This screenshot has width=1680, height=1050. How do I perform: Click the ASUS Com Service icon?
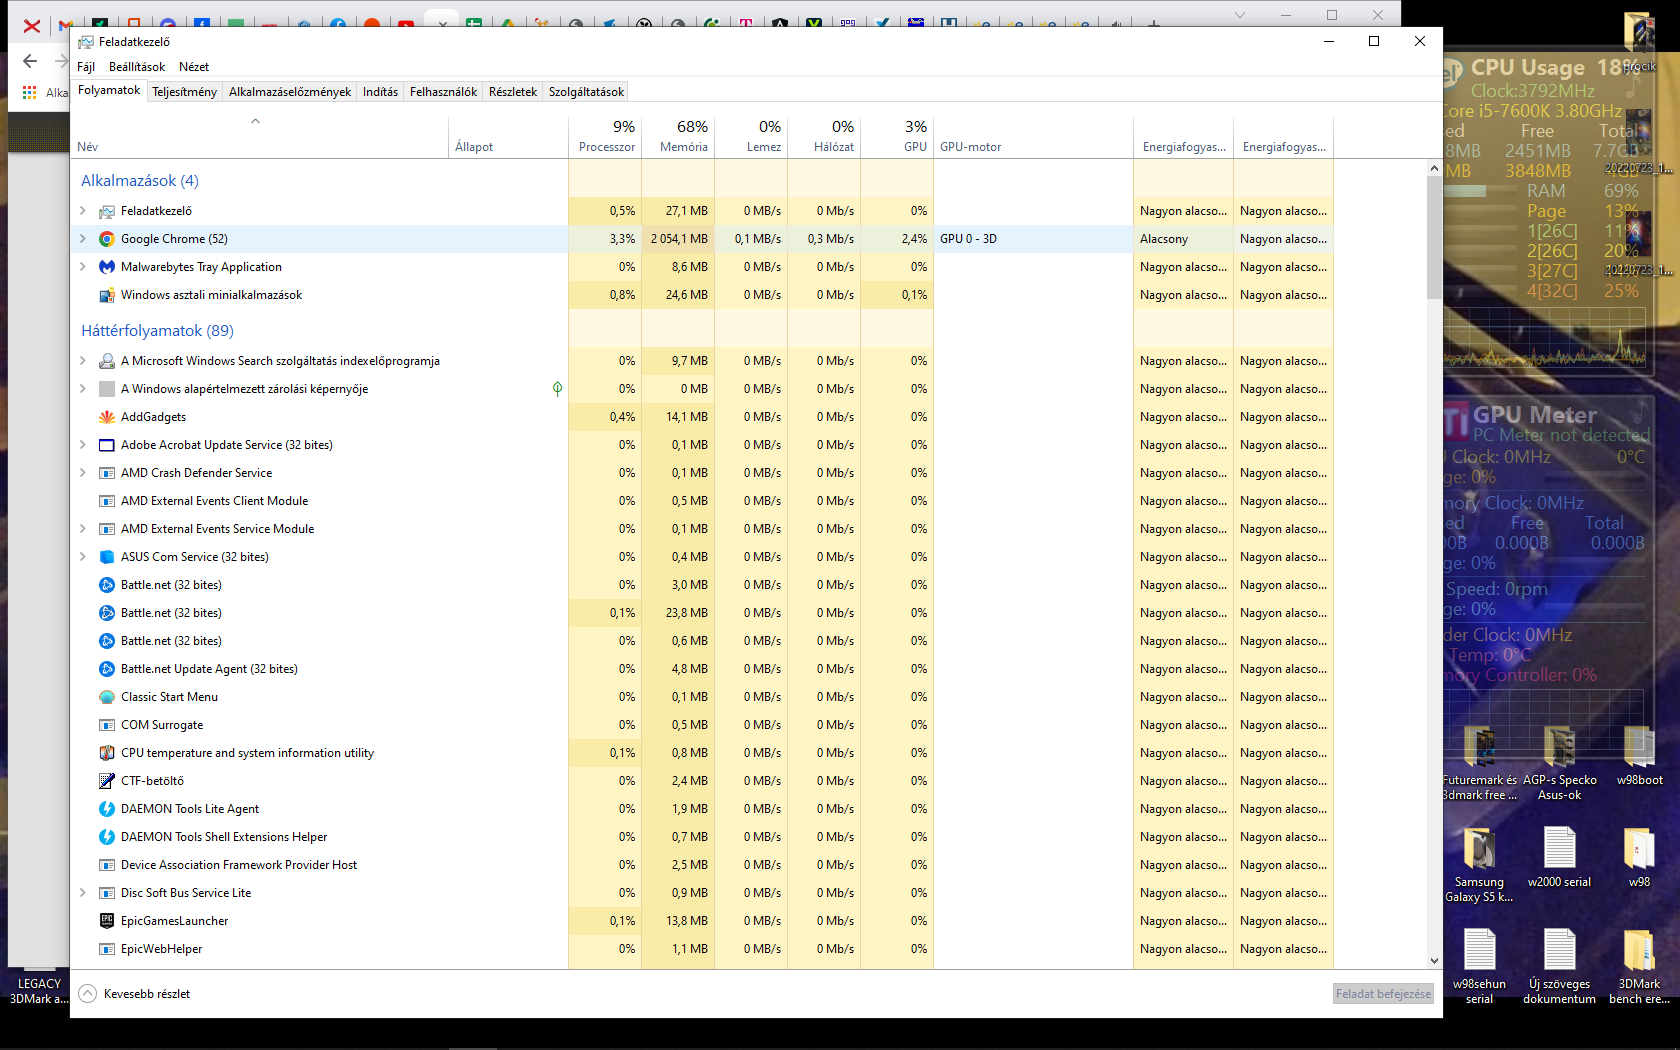click(107, 557)
